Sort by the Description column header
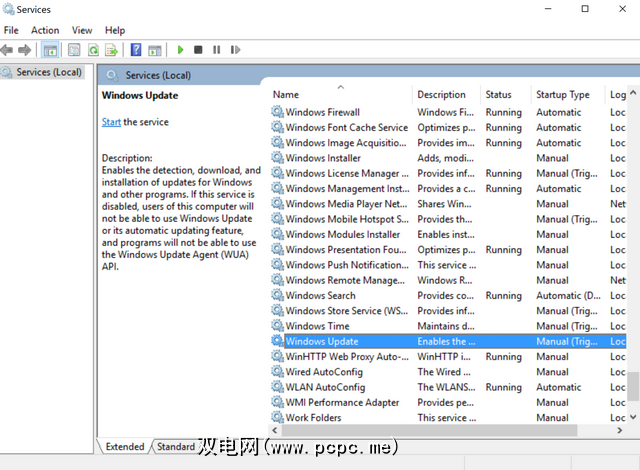Viewport: 640px width, 470px height. (447, 95)
